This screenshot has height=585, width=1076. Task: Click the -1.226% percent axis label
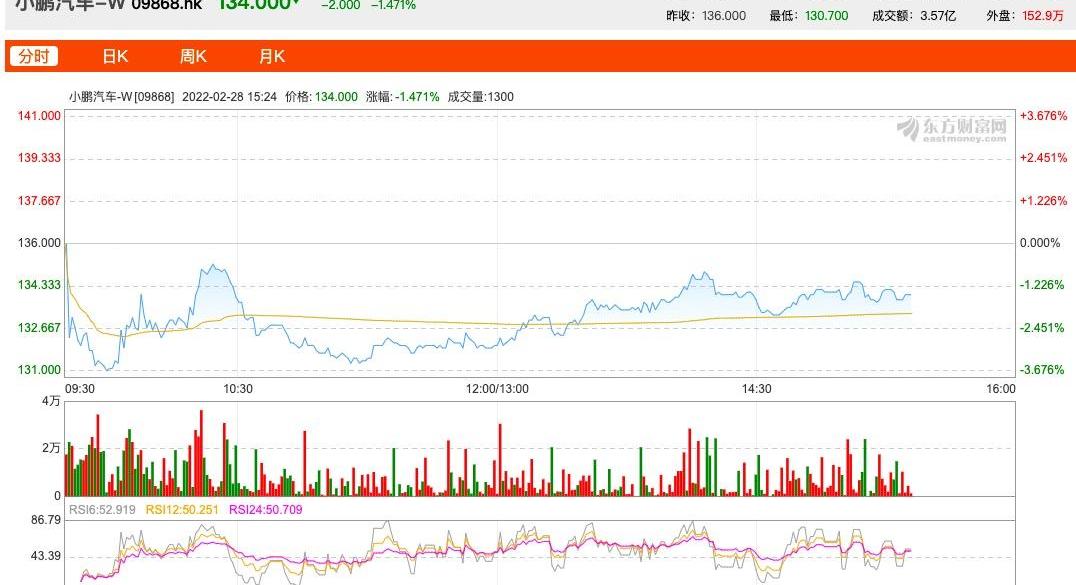coord(1042,285)
